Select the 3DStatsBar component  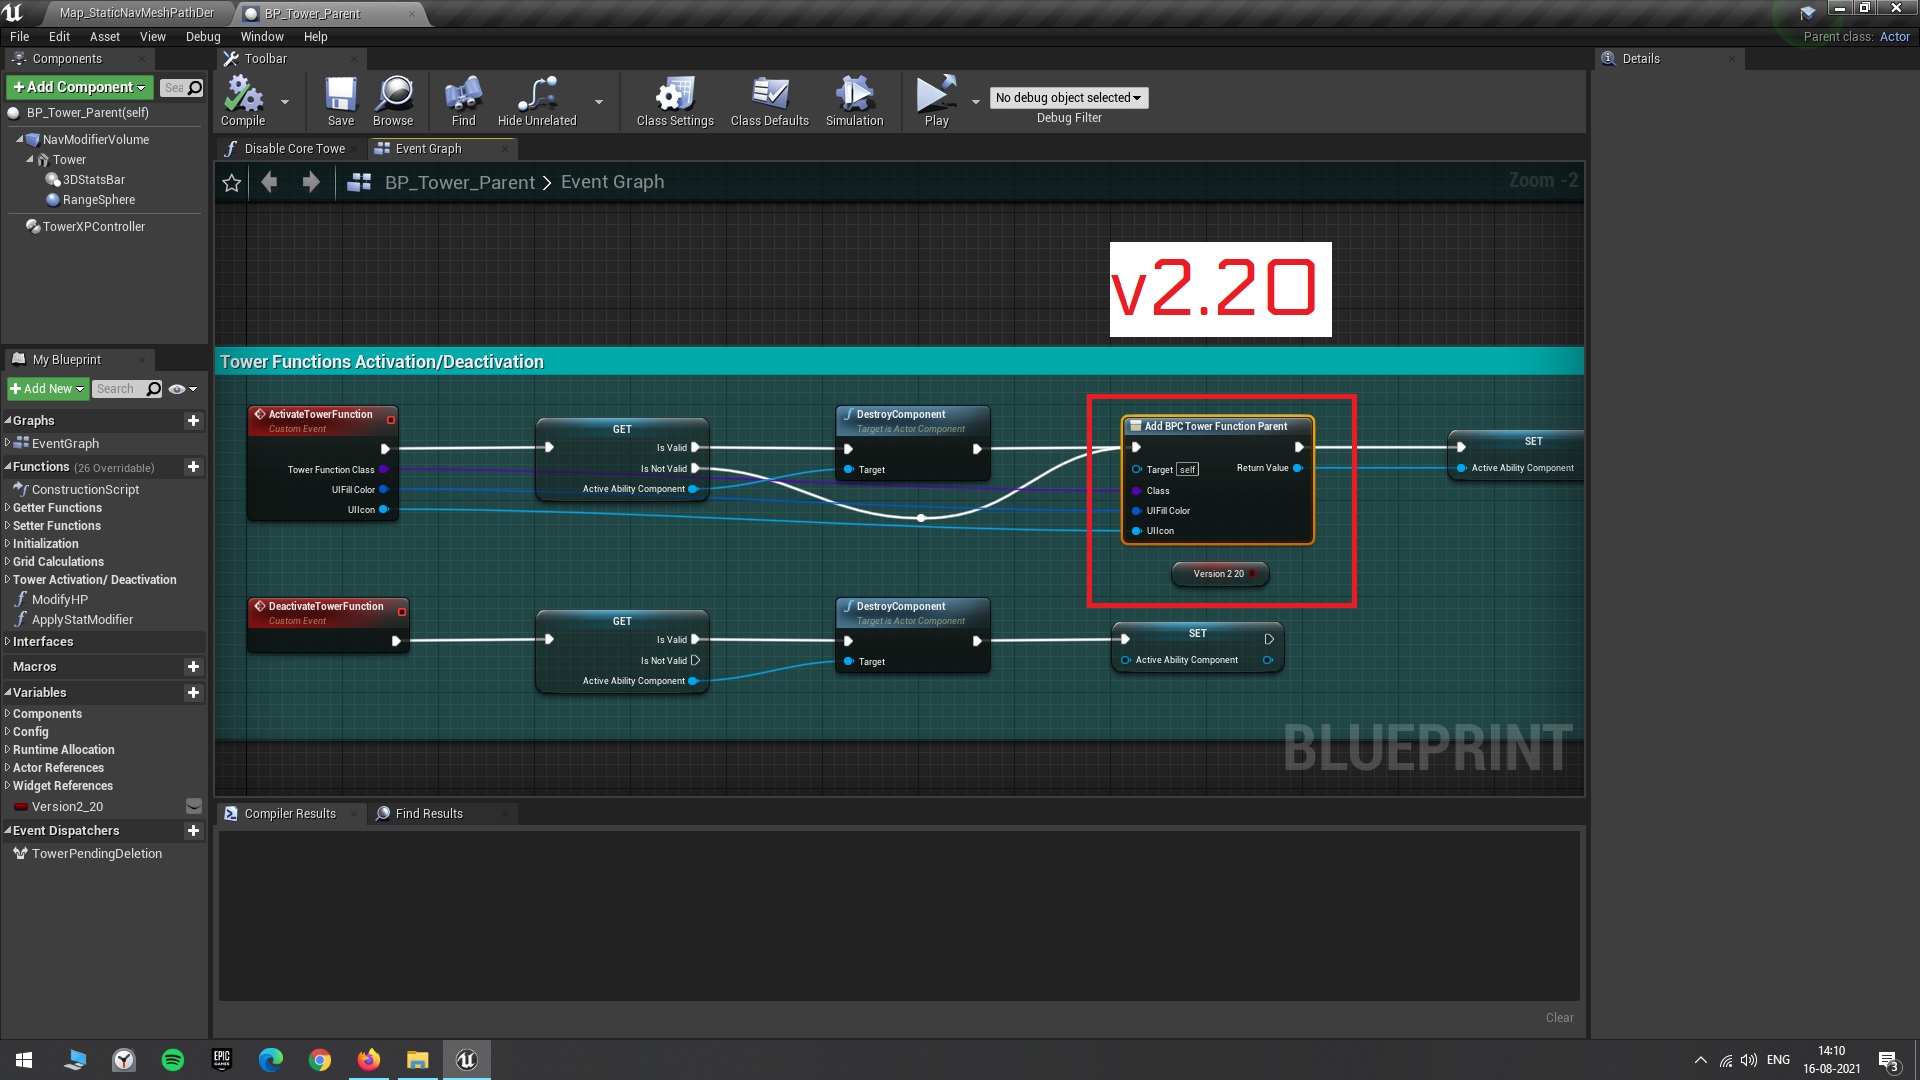93,180
